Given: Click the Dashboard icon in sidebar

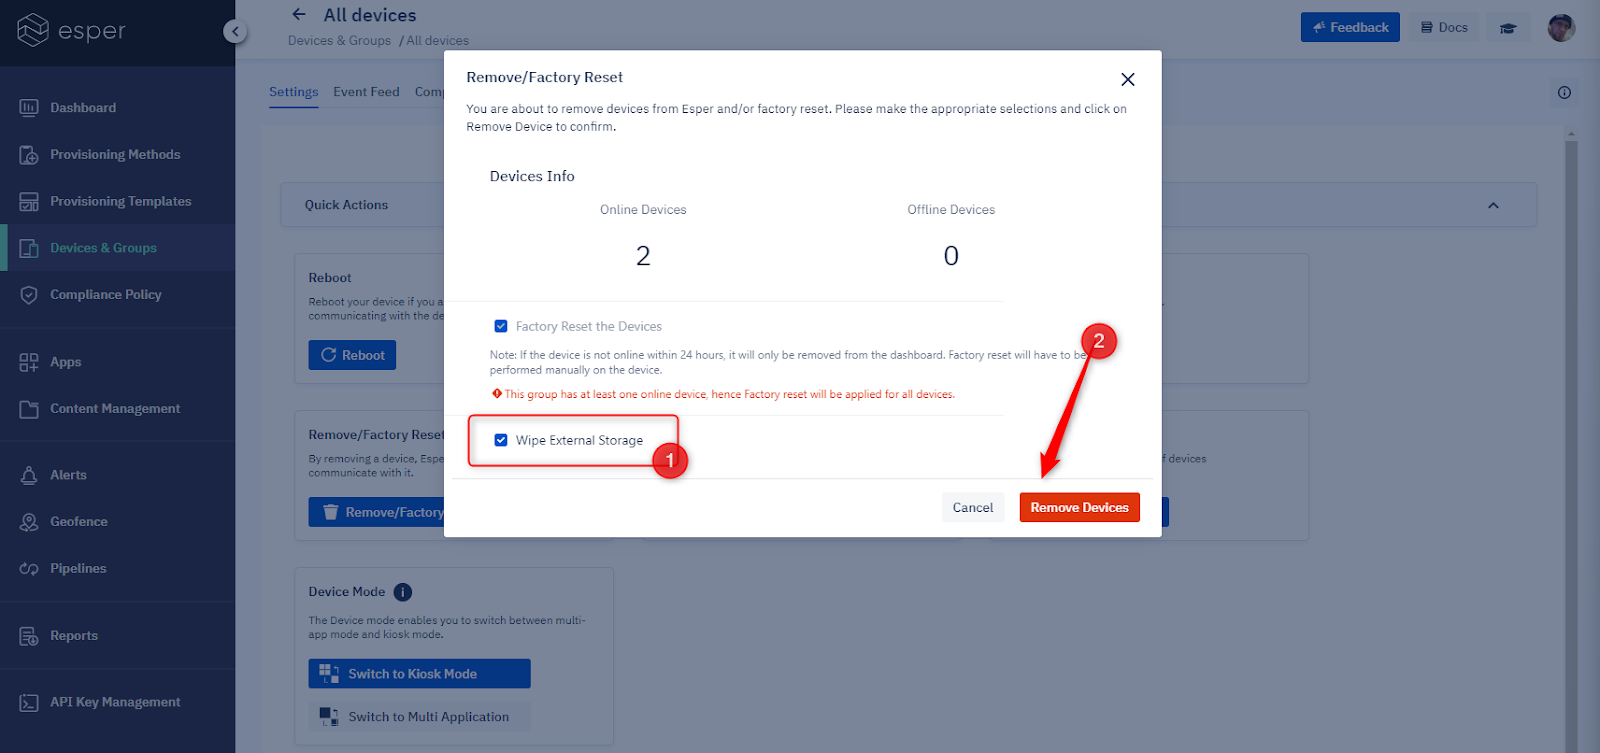Looking at the screenshot, I should tap(29, 107).
